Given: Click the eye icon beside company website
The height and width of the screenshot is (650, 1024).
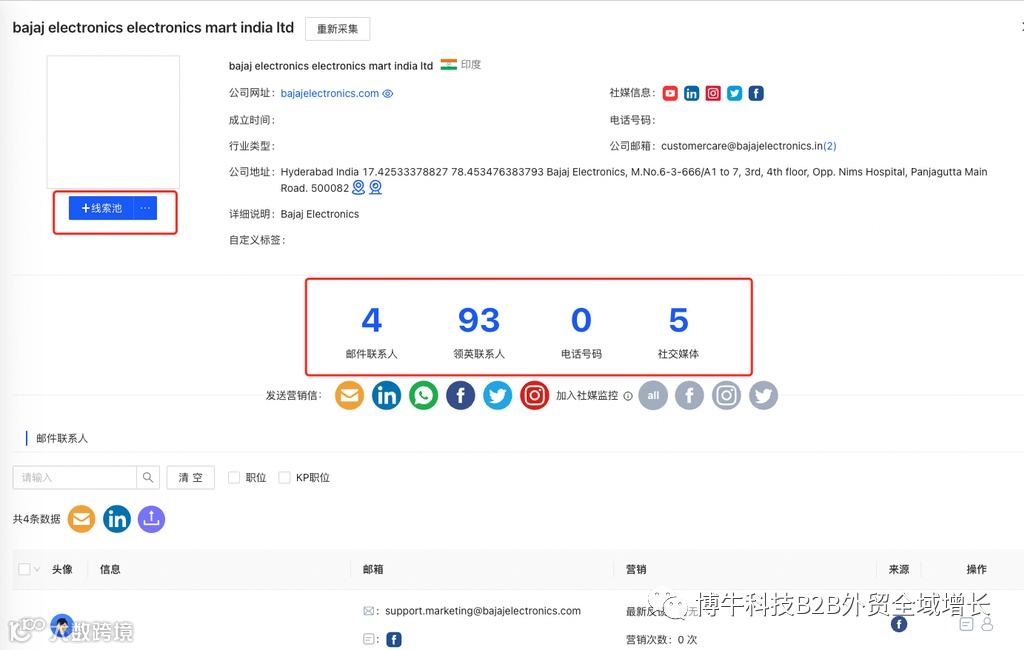Looking at the screenshot, I should tap(387, 93).
